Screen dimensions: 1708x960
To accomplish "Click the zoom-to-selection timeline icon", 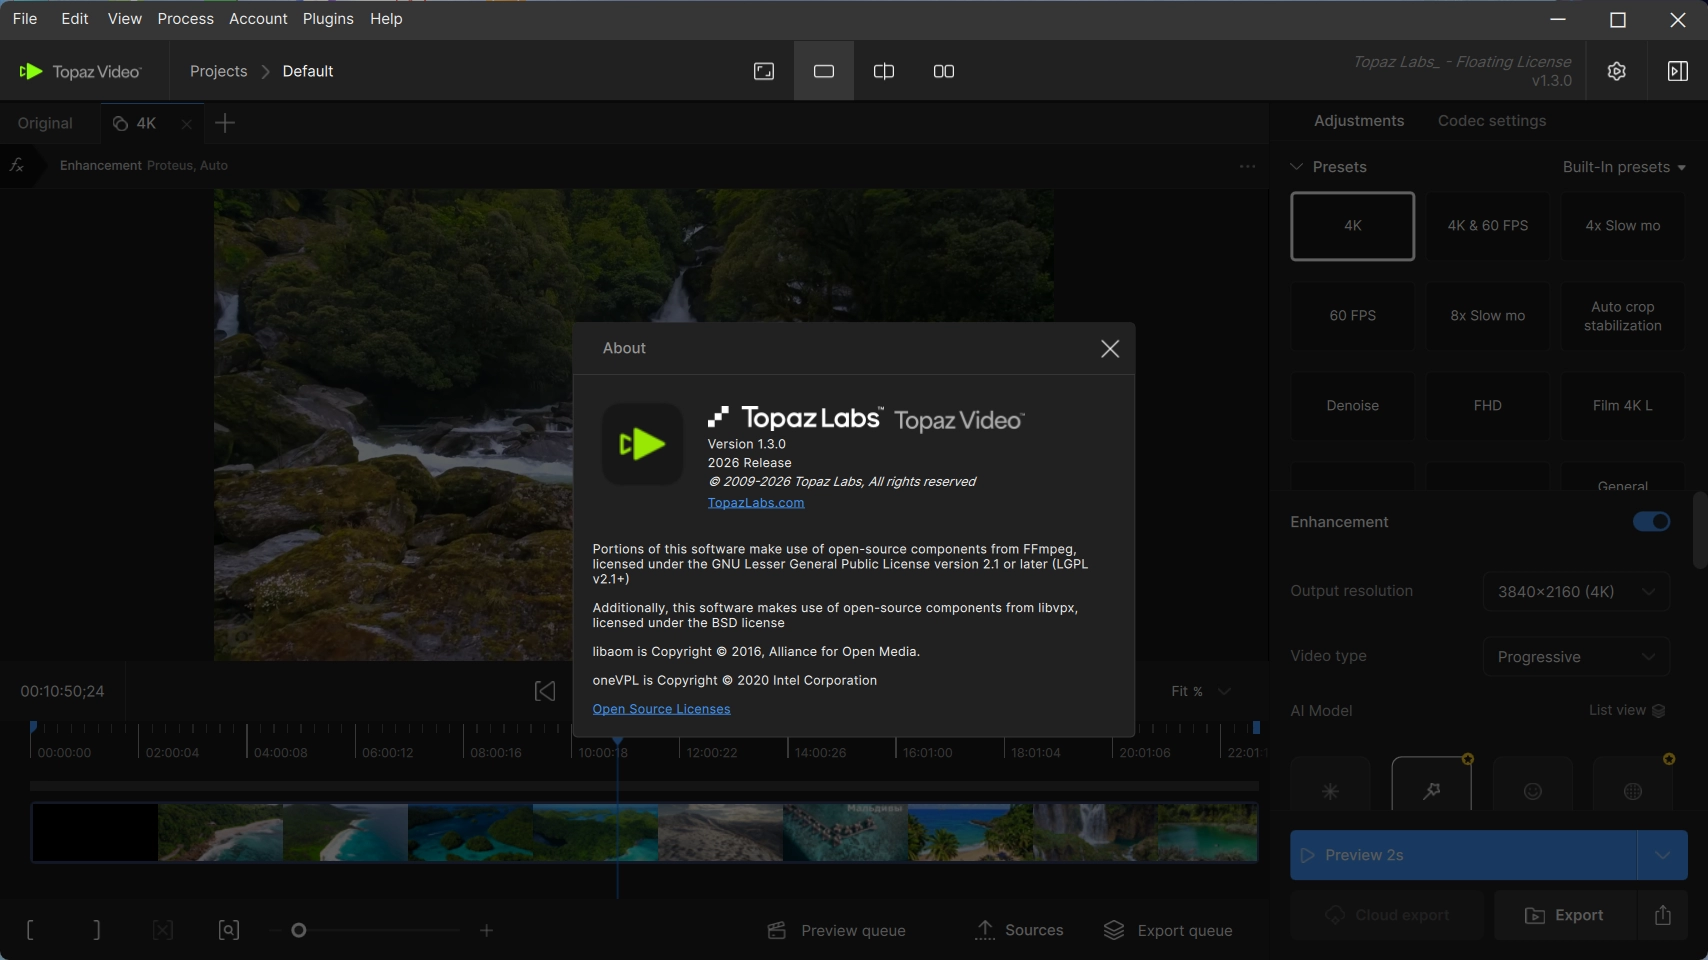I will coord(229,930).
